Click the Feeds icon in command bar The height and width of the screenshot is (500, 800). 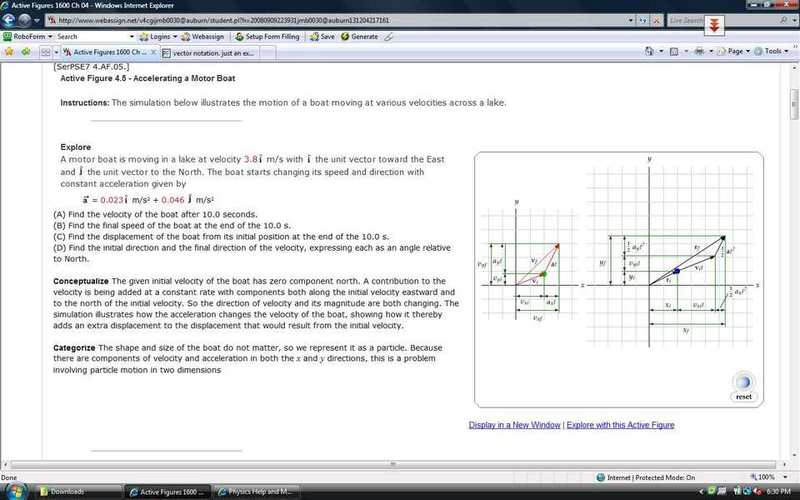click(x=674, y=52)
